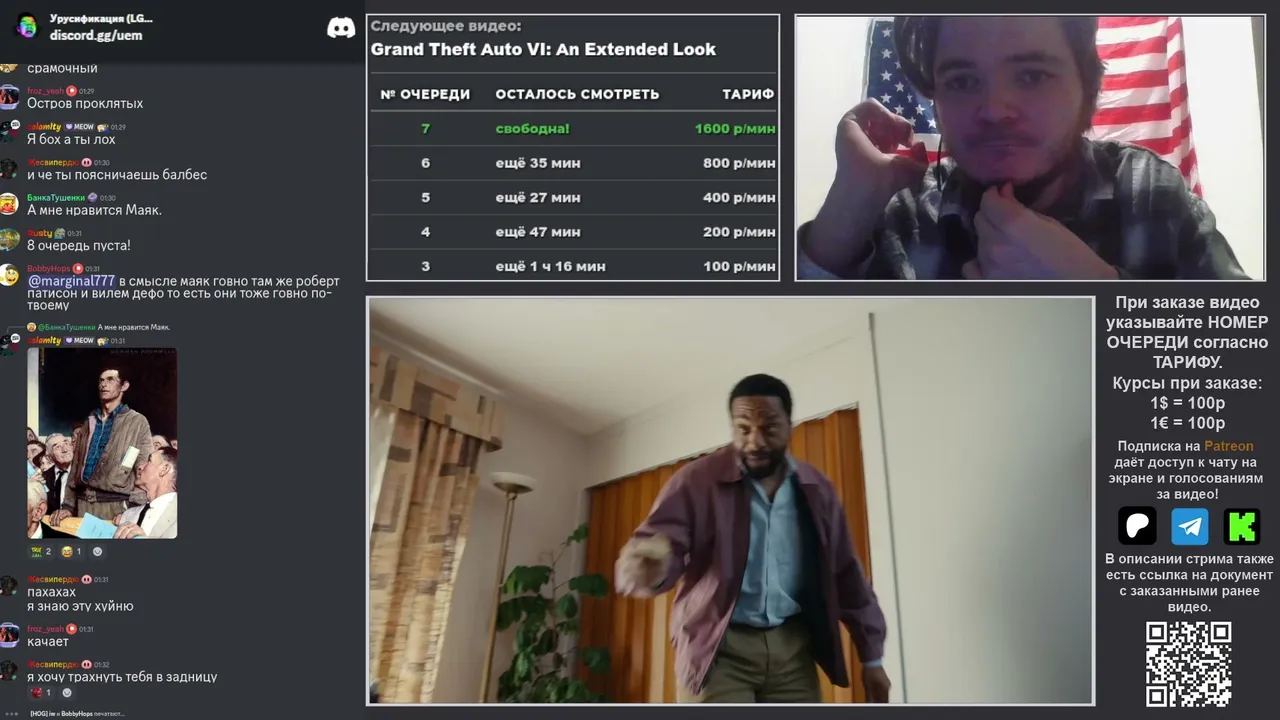
Task: Click the laughing emoji reaction with count 1
Action: pyautogui.click(x=71, y=551)
